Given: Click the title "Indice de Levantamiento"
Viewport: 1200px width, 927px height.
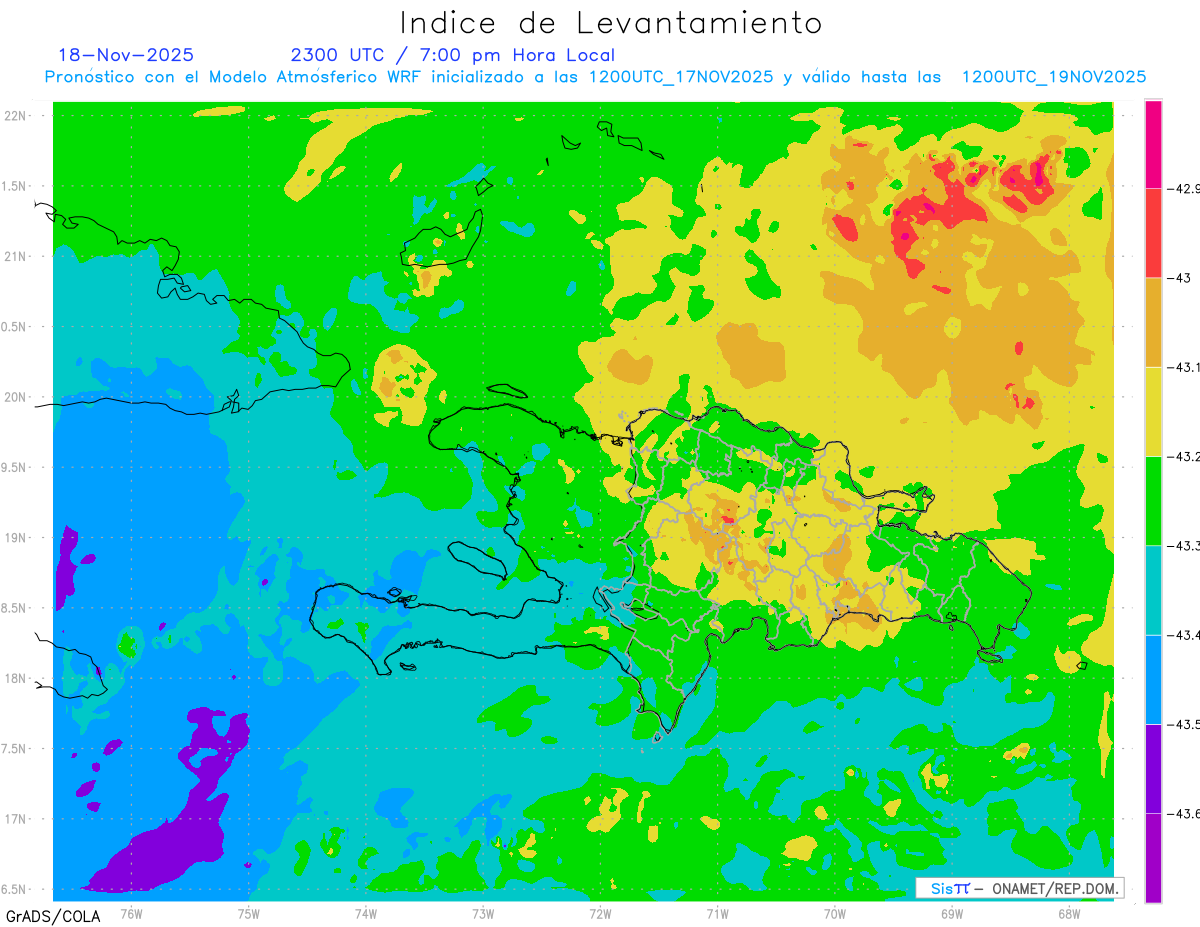Looking at the screenshot, I should 610,22.
